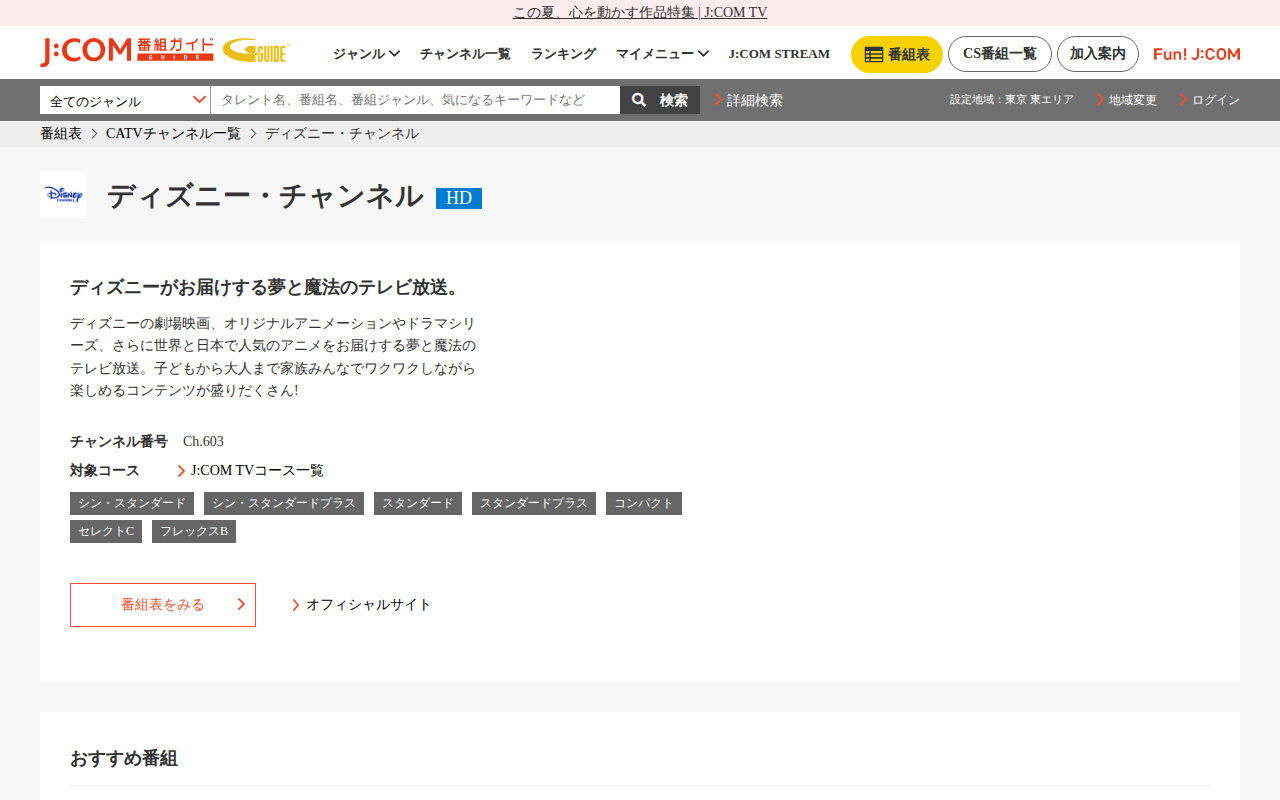
Task: Click the 地域変更 link
Action: 1126,100
